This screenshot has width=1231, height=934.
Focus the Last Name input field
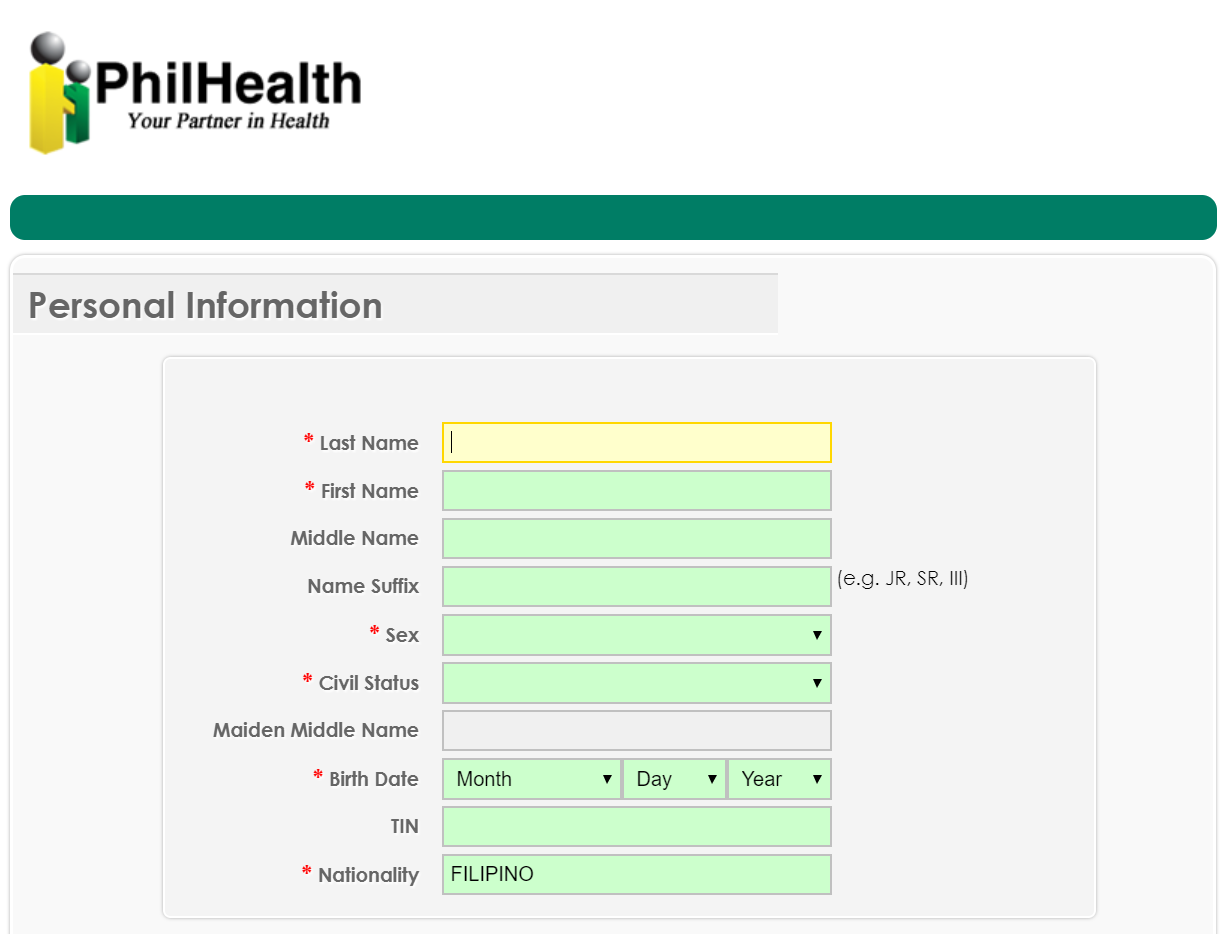click(x=637, y=443)
